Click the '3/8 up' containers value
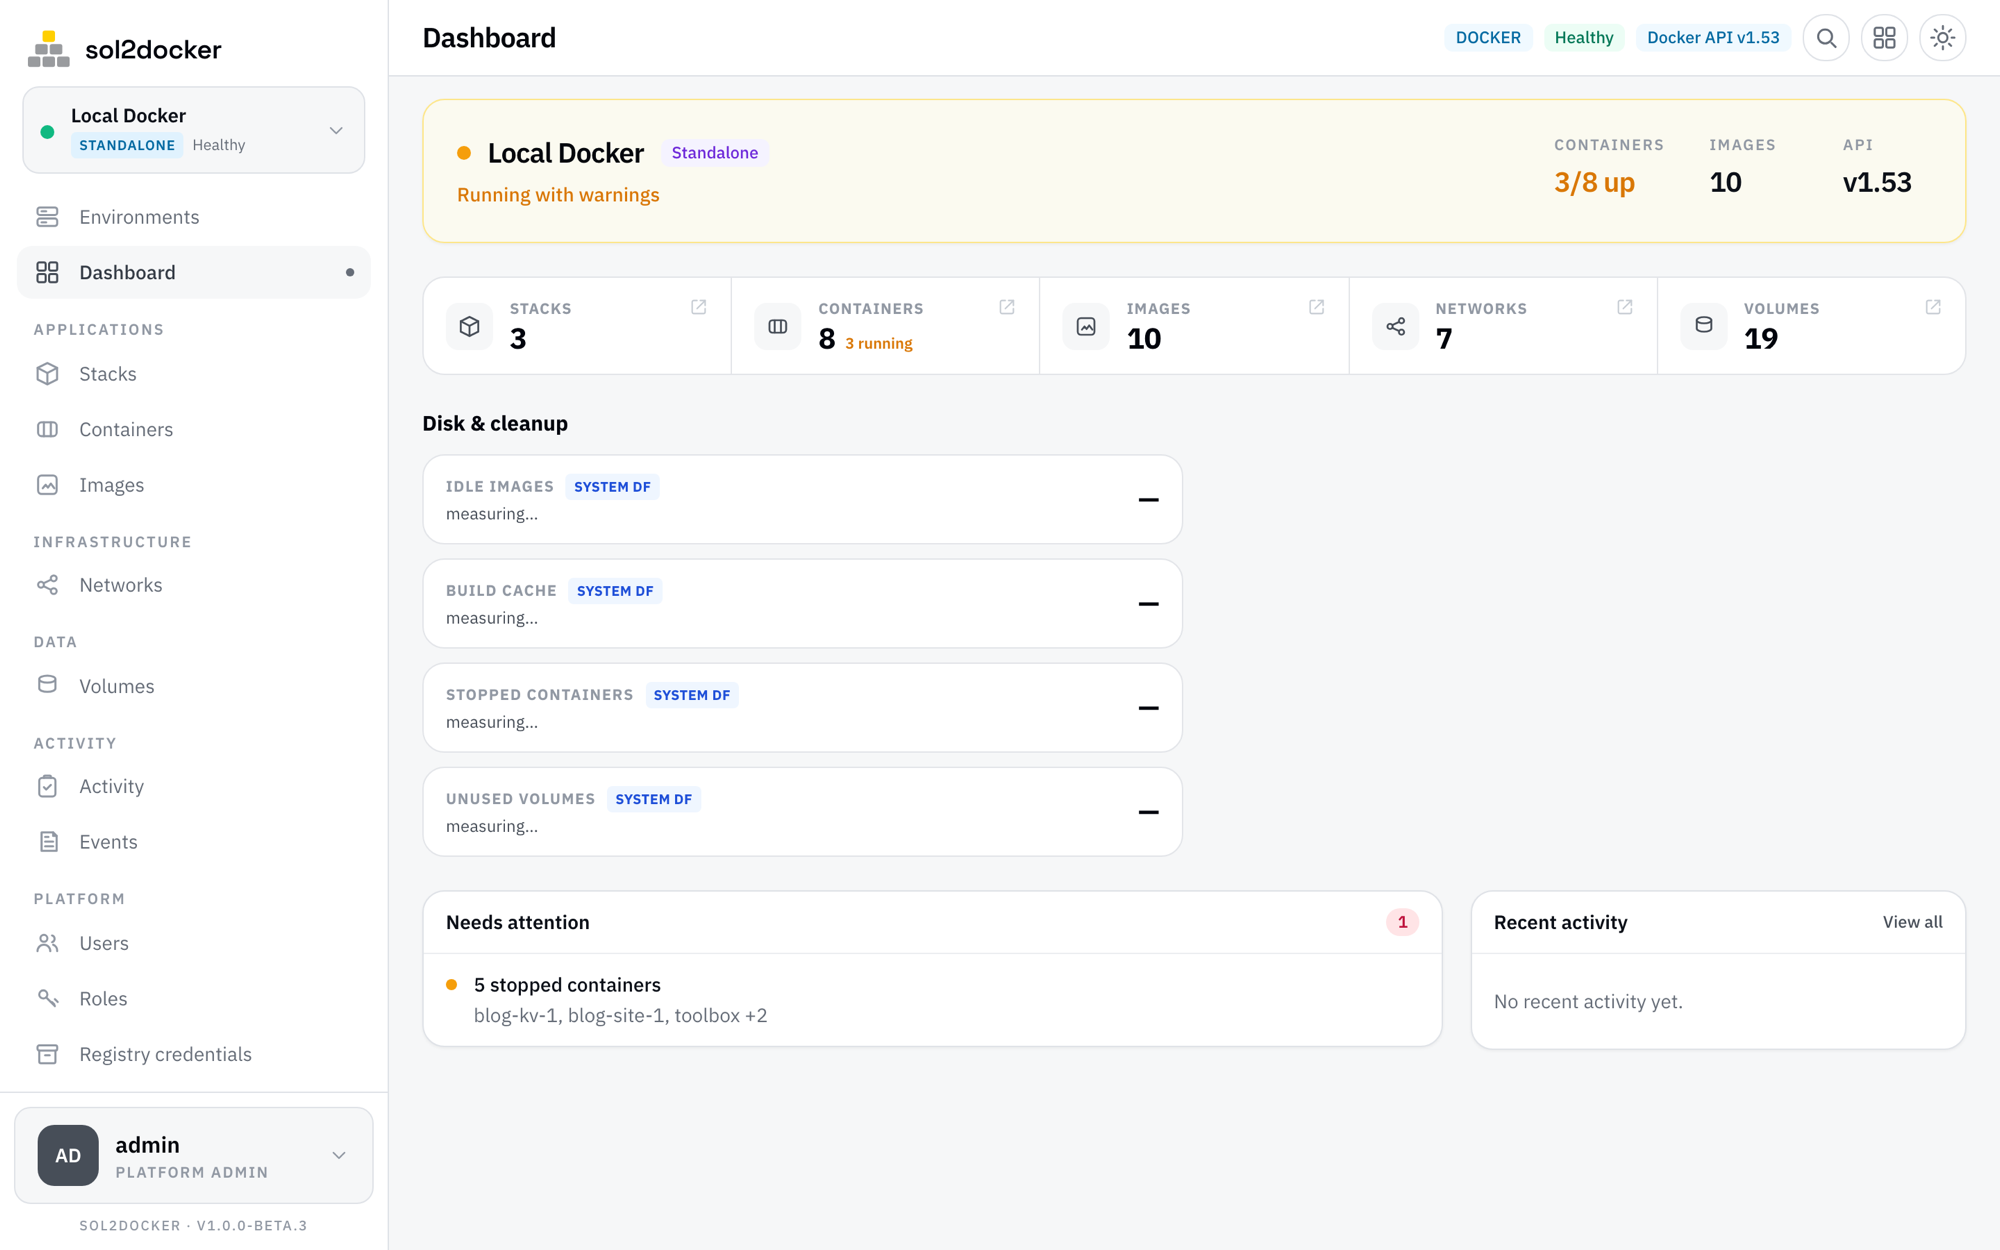This screenshot has width=2000, height=1250. pyautogui.click(x=1594, y=182)
